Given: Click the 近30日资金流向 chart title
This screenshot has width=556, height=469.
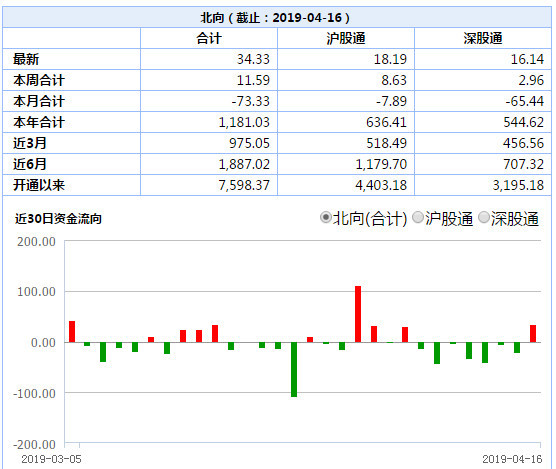Looking at the screenshot, I should 58,219.
